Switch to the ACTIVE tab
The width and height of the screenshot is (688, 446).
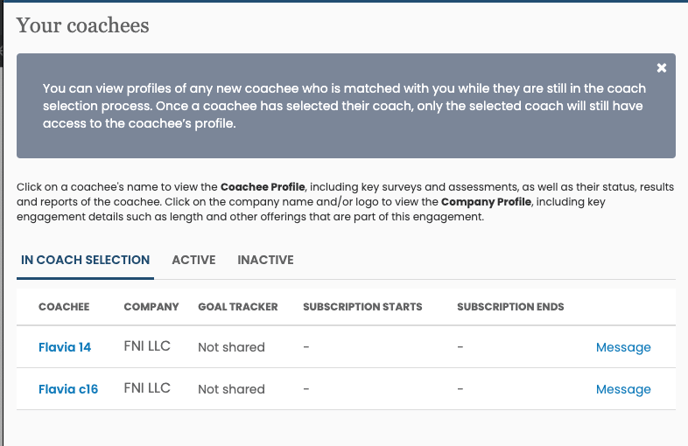coord(194,260)
